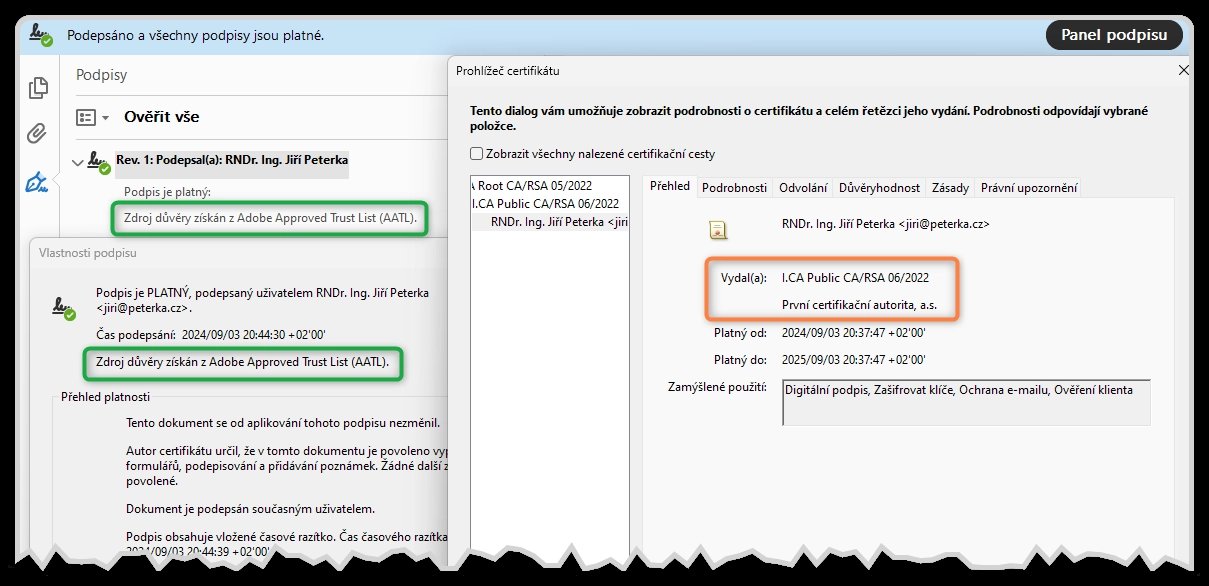Screen dimensions: 1209x586
Task: Click the Přehled platnosti group label
Action: coord(104,397)
